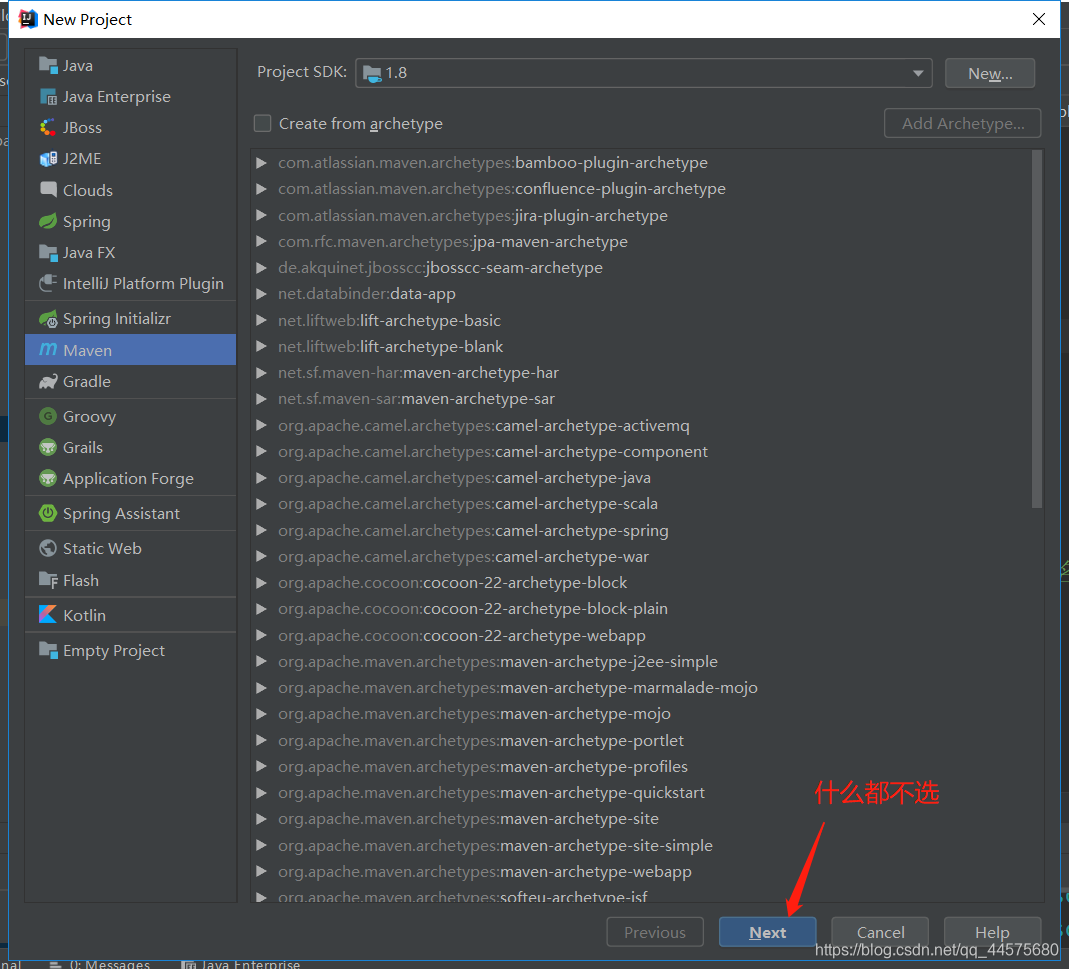Screen dimensions: 1069x969
Task: Click the Next button
Action: pyautogui.click(x=768, y=931)
